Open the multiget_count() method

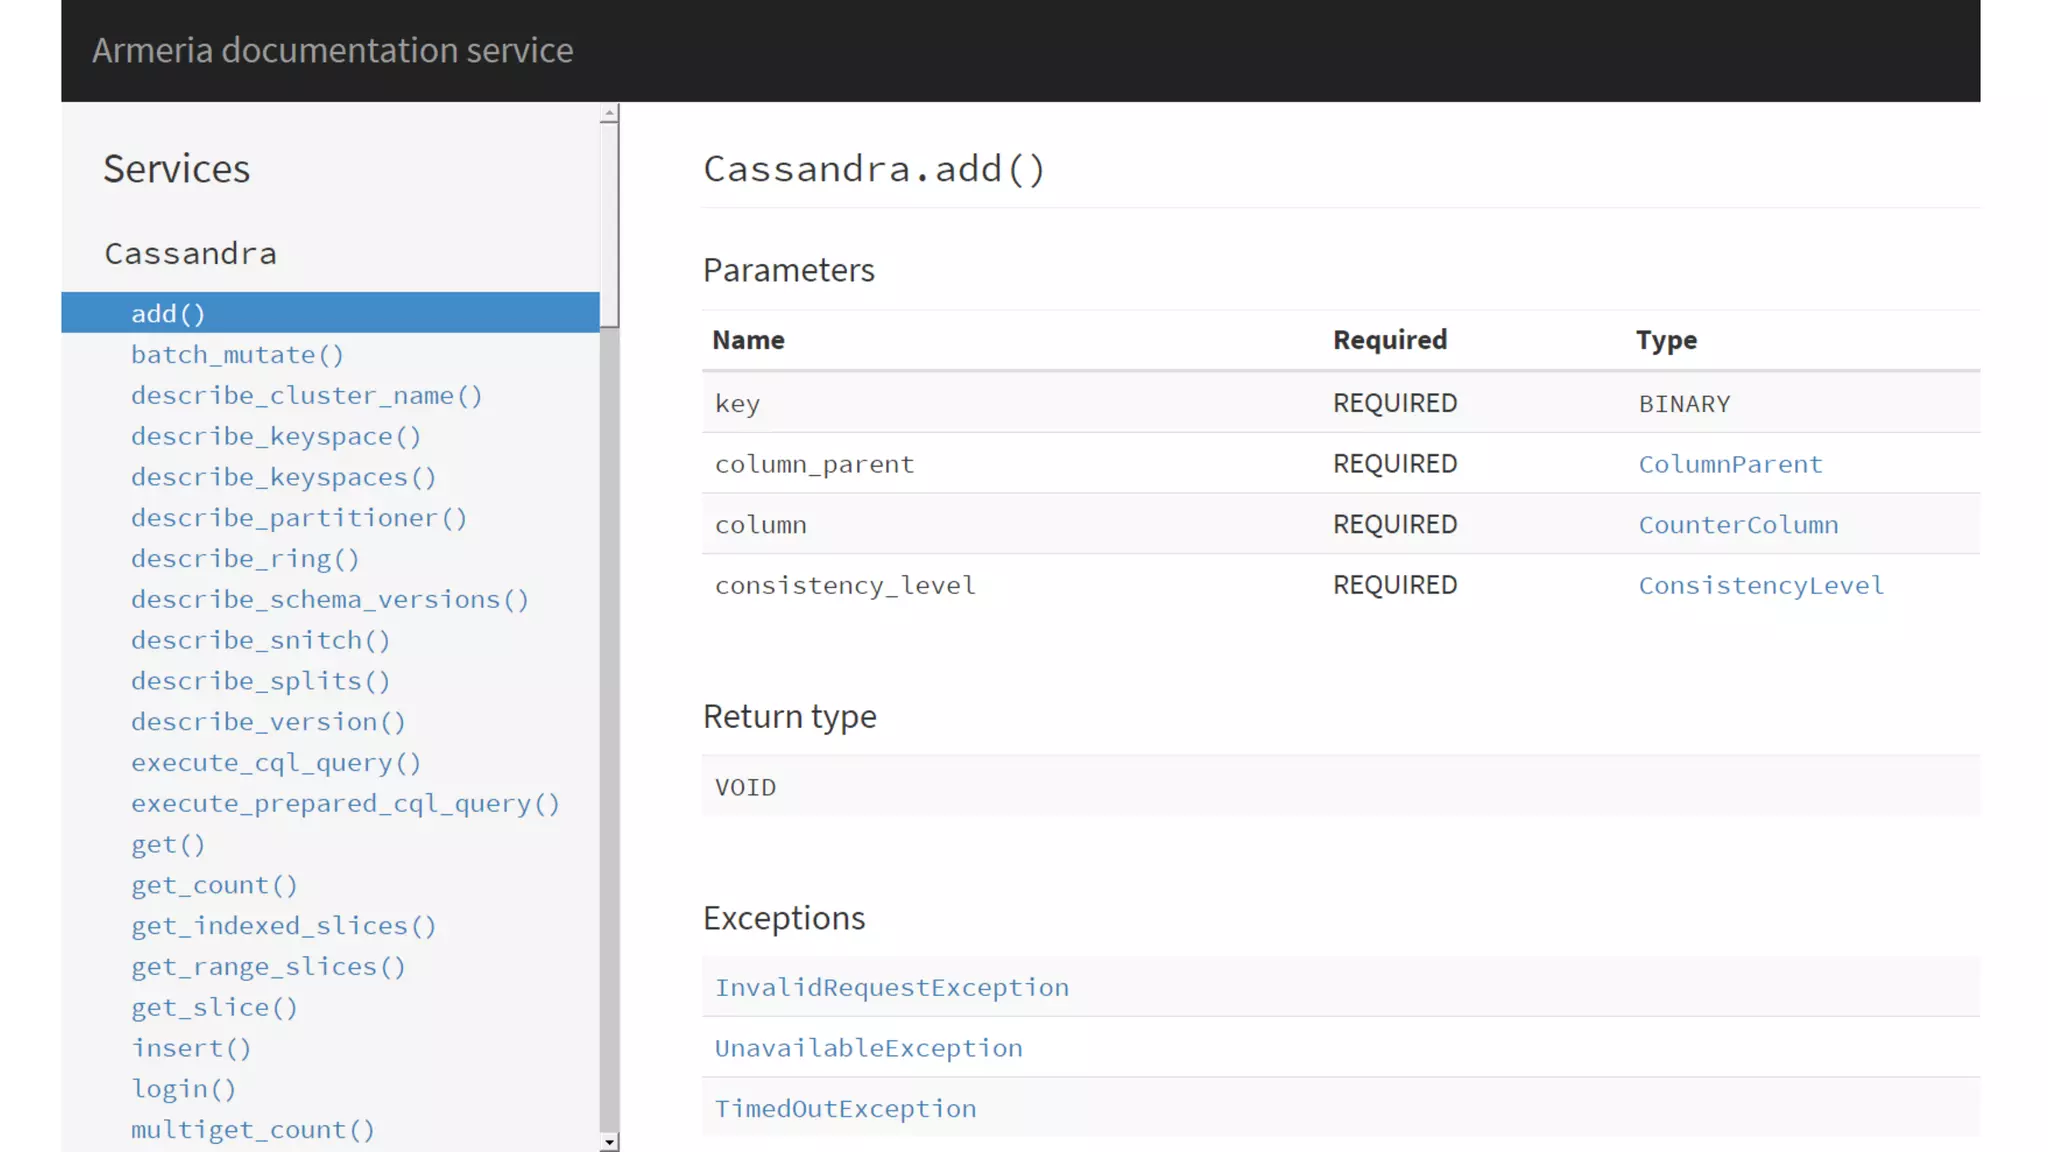point(252,1130)
